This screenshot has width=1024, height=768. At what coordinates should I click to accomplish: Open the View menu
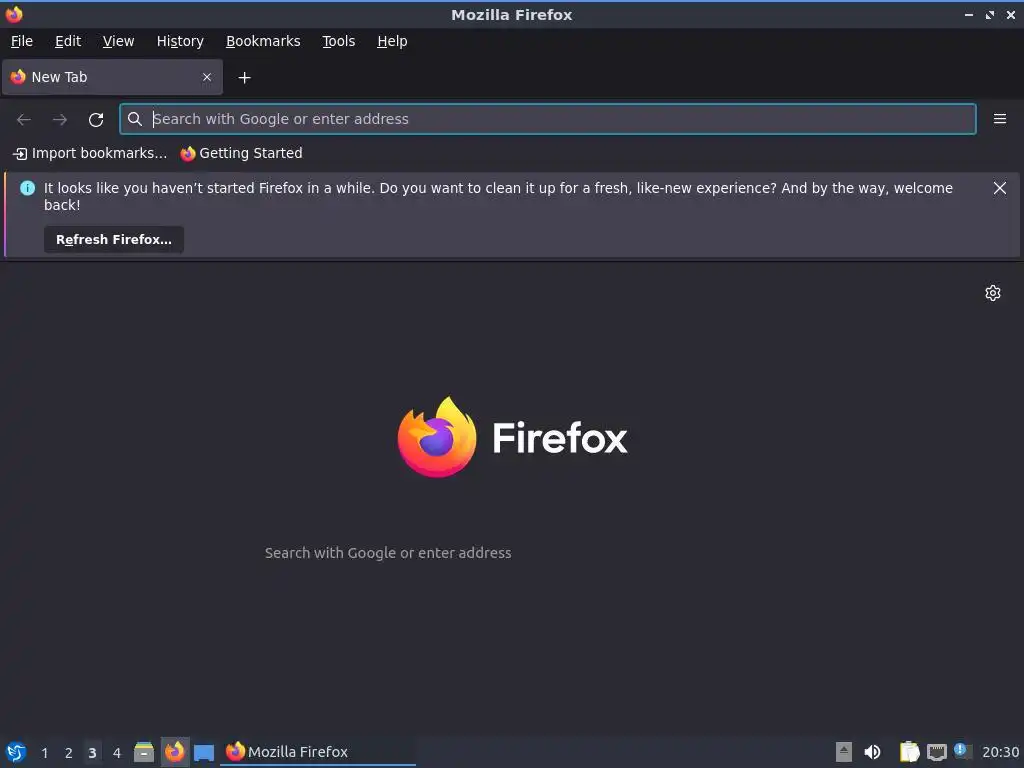pyautogui.click(x=118, y=41)
